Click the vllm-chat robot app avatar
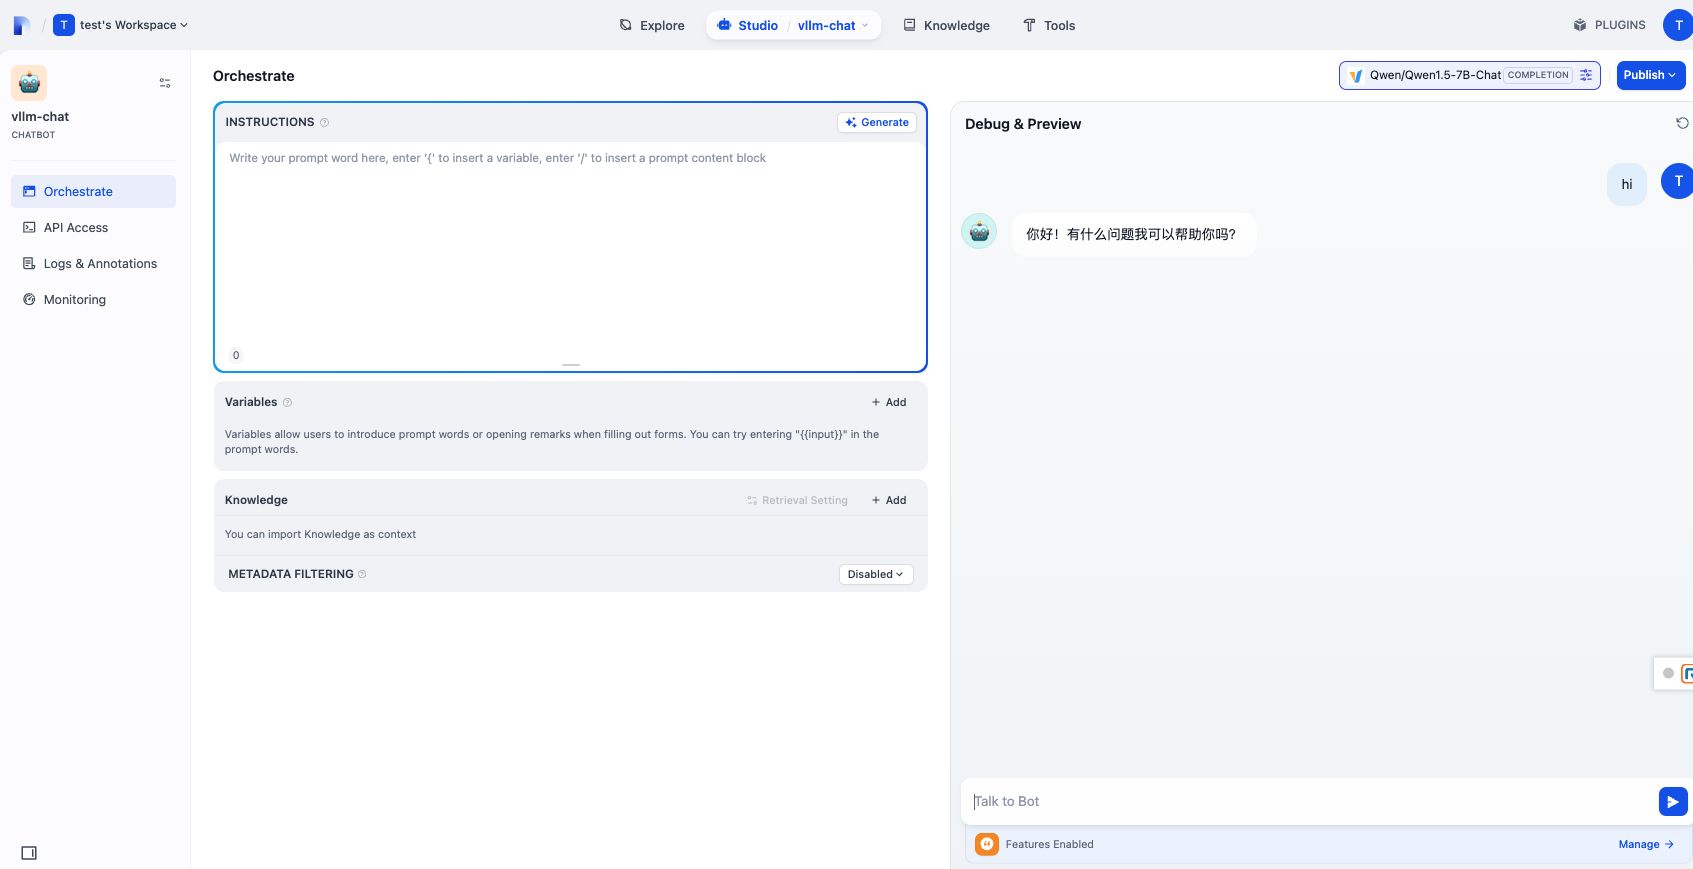 [x=29, y=83]
